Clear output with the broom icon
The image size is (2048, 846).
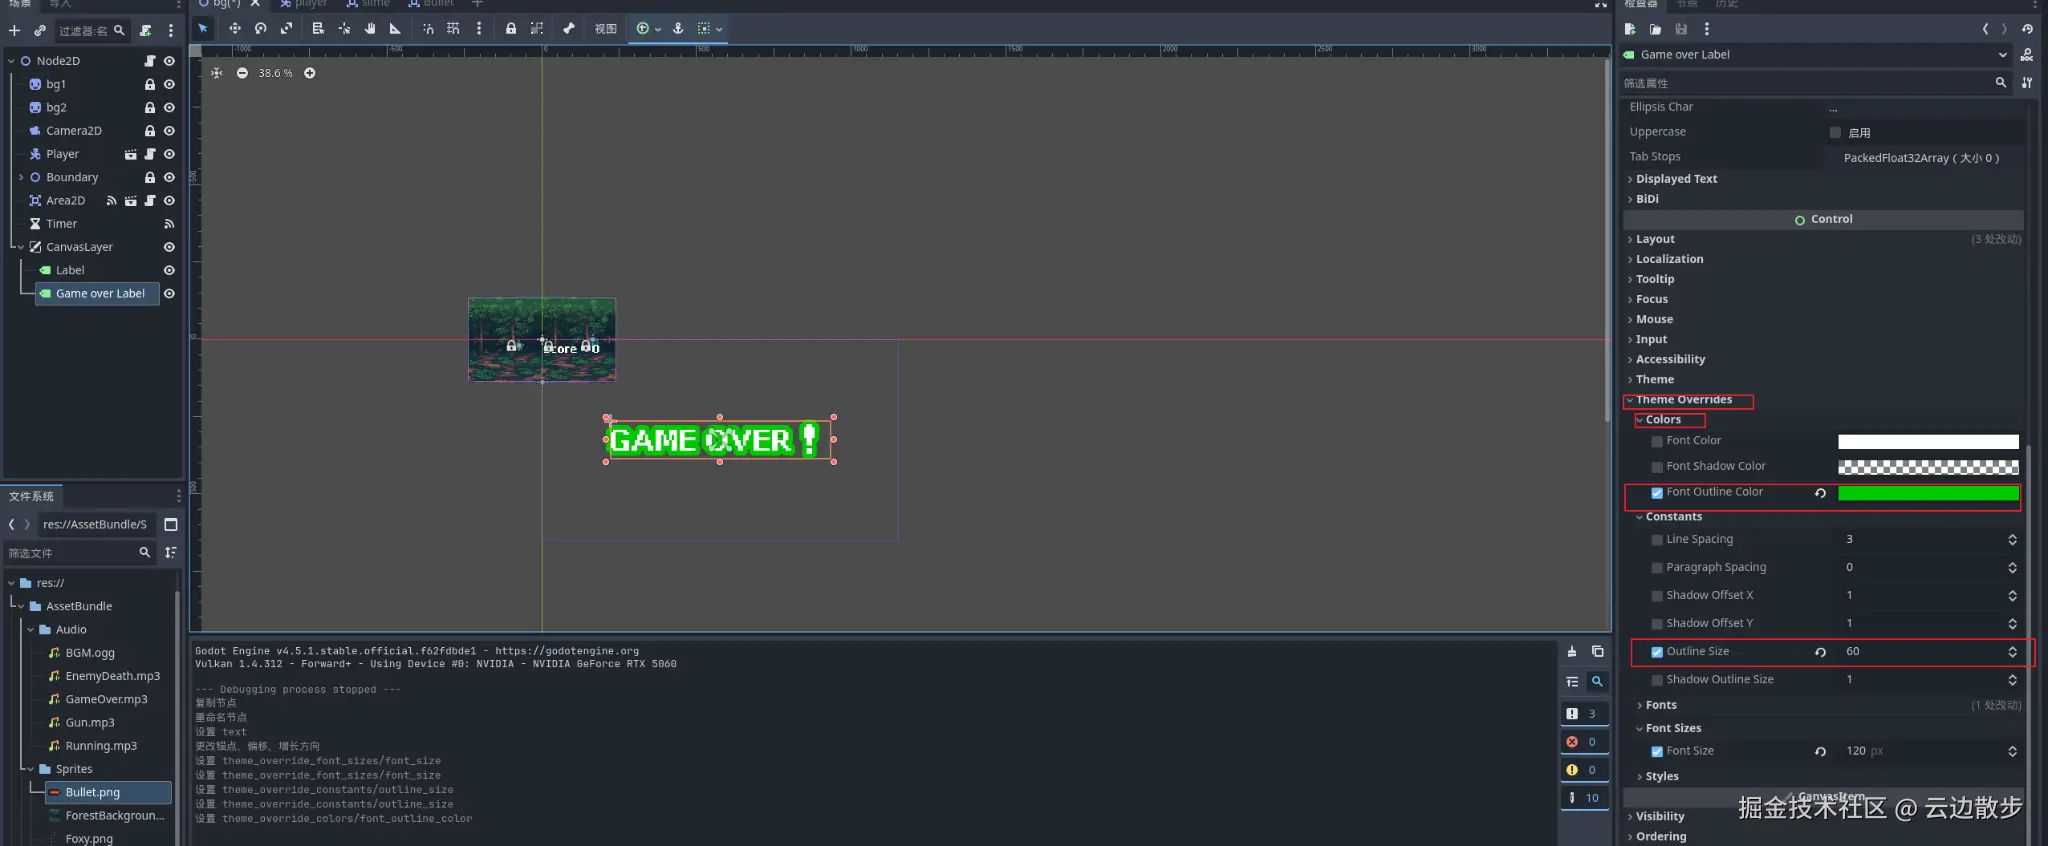click(x=1572, y=651)
